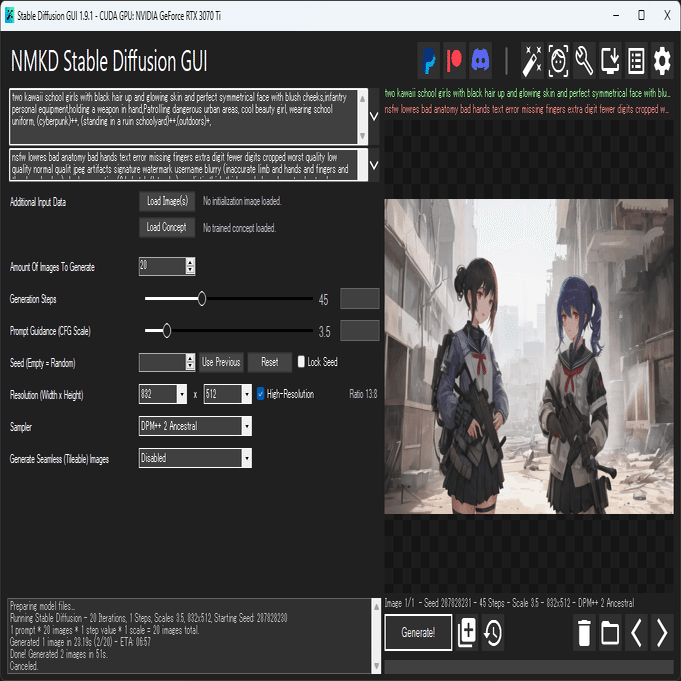Open the output folder icon
Viewport: 681px width, 681px height.
(x=610, y=632)
